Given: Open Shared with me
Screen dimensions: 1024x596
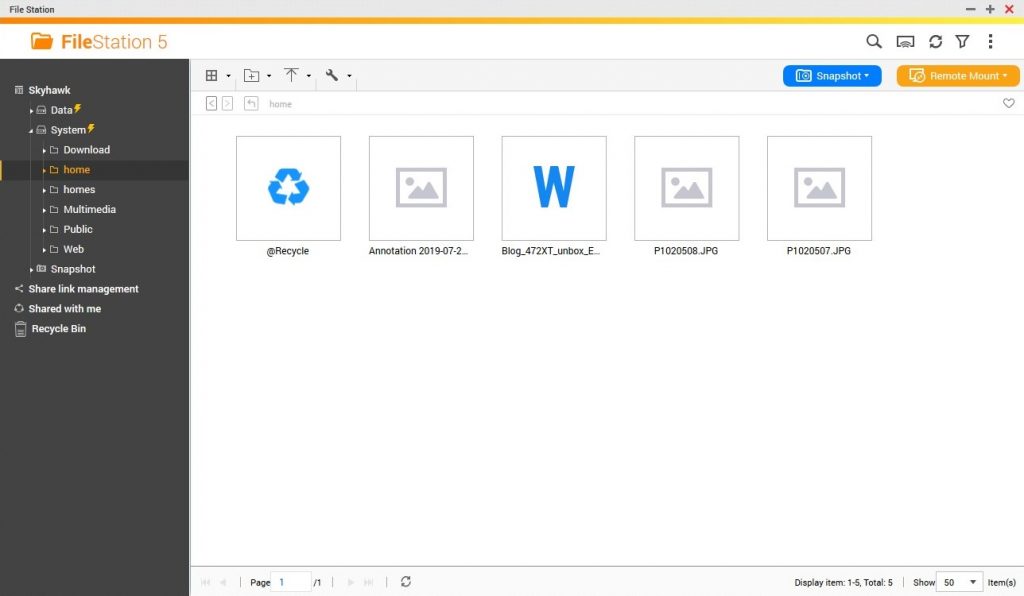Looking at the screenshot, I should 65,309.
